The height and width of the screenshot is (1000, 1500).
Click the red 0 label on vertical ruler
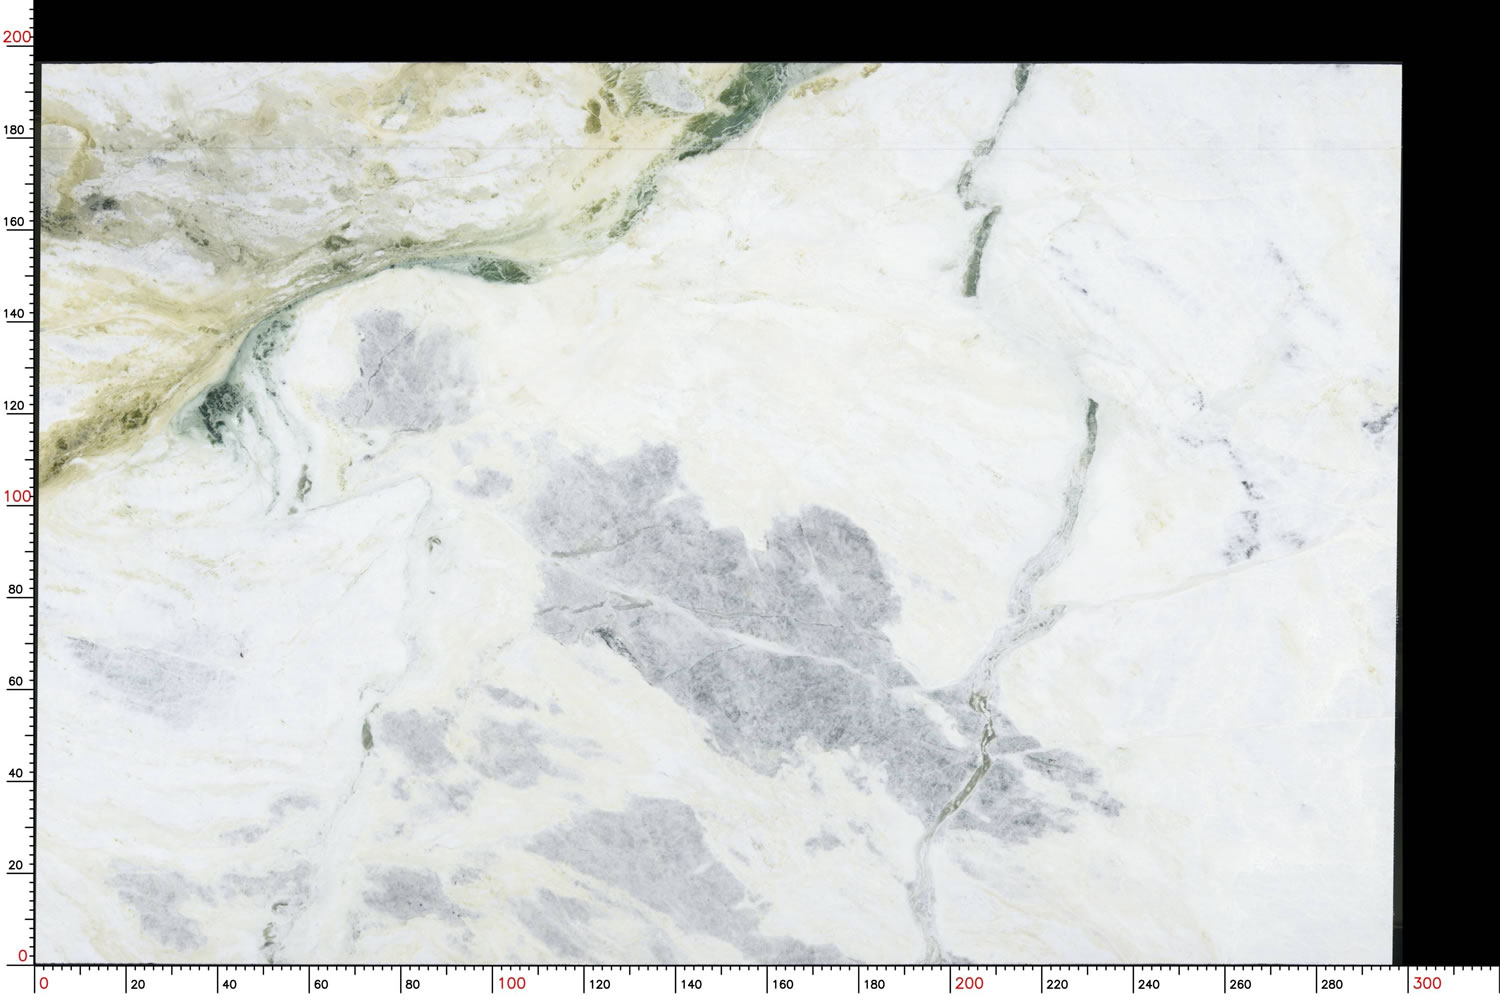tap(23, 956)
